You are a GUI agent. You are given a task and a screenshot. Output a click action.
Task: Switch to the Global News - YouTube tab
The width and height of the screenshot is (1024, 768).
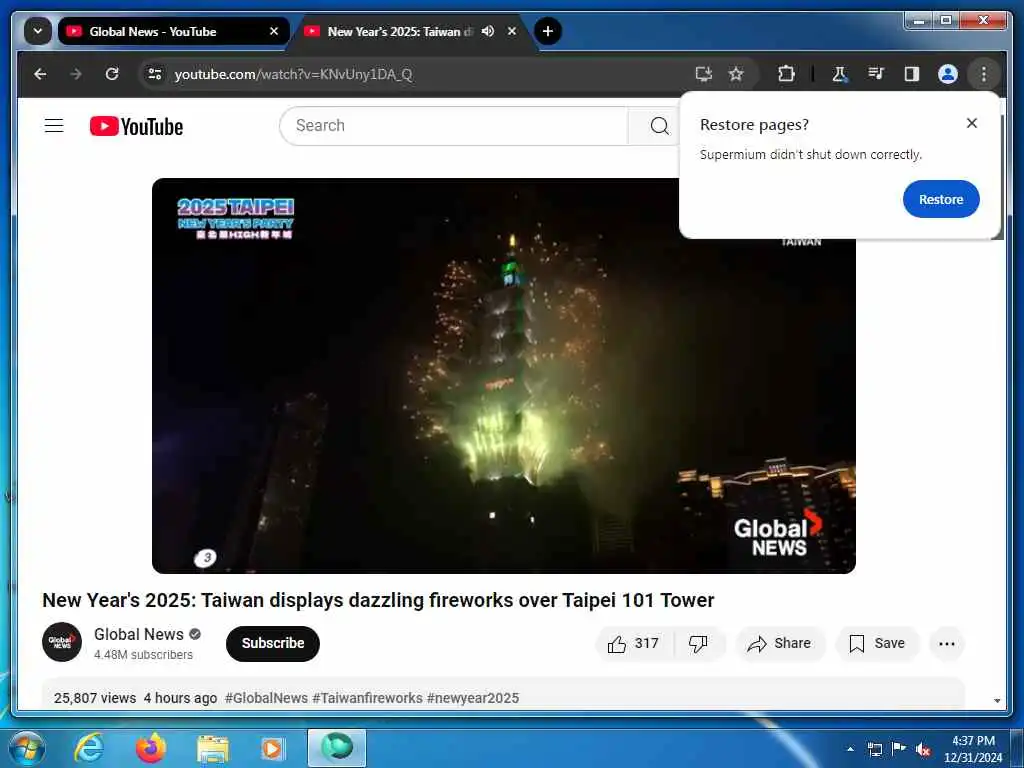(173, 31)
